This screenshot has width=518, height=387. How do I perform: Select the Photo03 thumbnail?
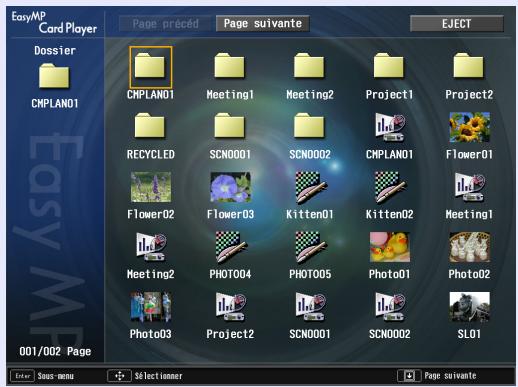point(151,307)
